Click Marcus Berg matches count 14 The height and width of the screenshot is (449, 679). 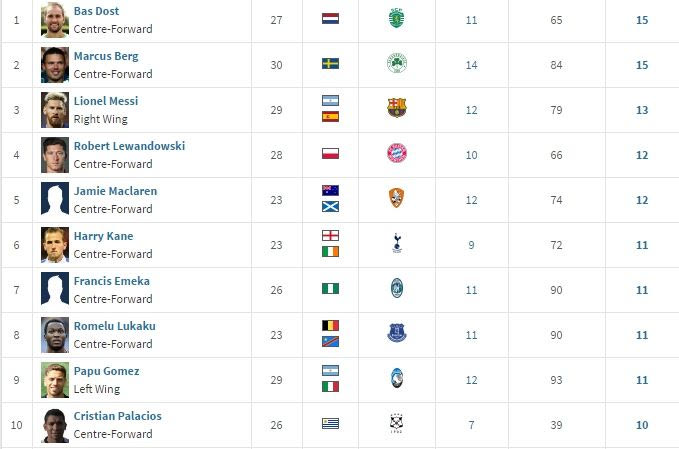coord(471,64)
